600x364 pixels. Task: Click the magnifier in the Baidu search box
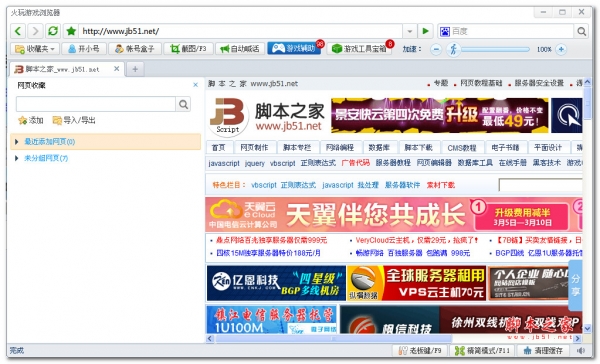(581, 31)
